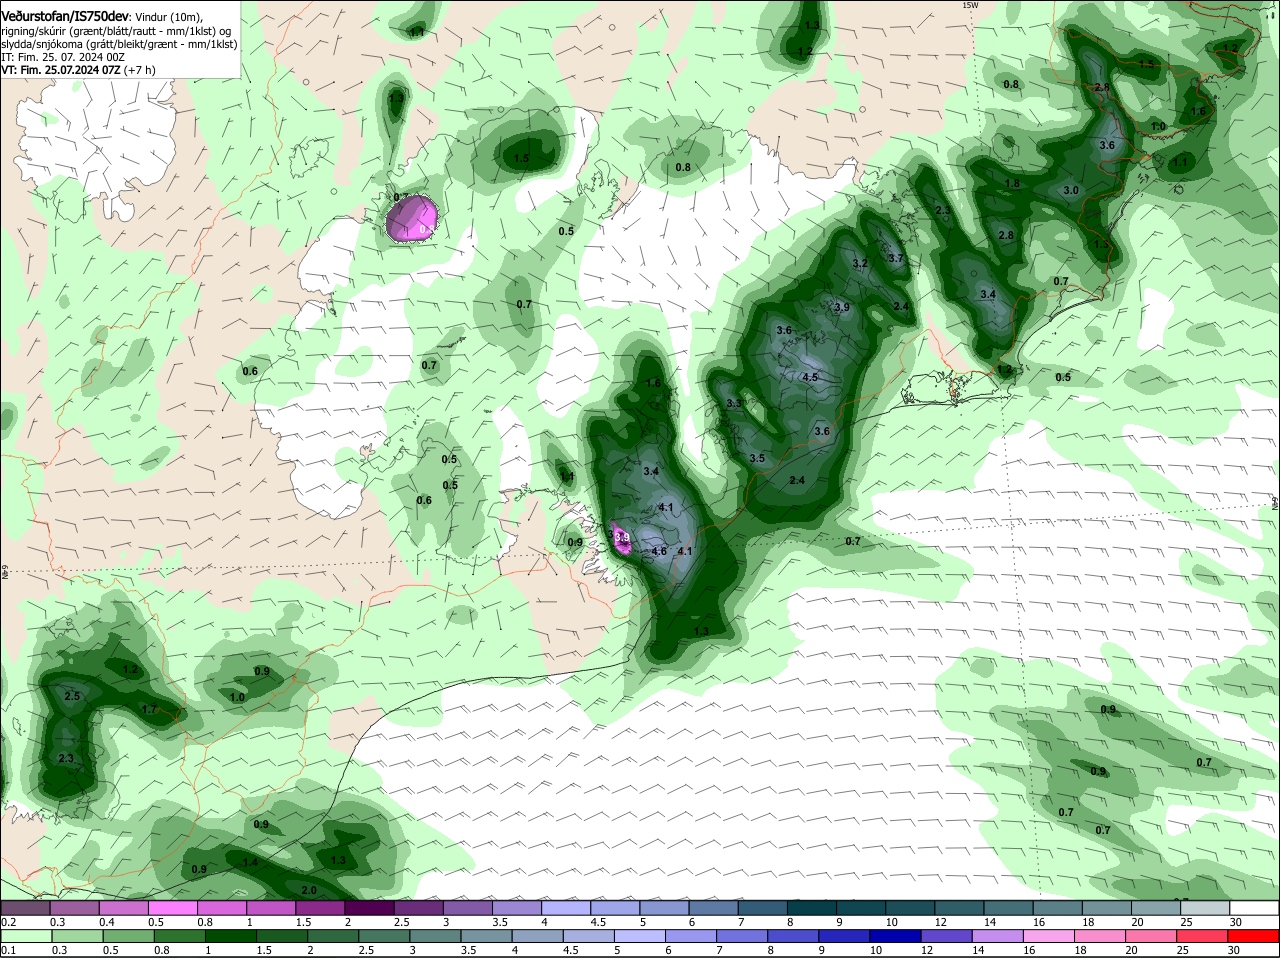Select the palest green rain swatch after 0.1
The image size is (1280, 958).
click(25, 936)
